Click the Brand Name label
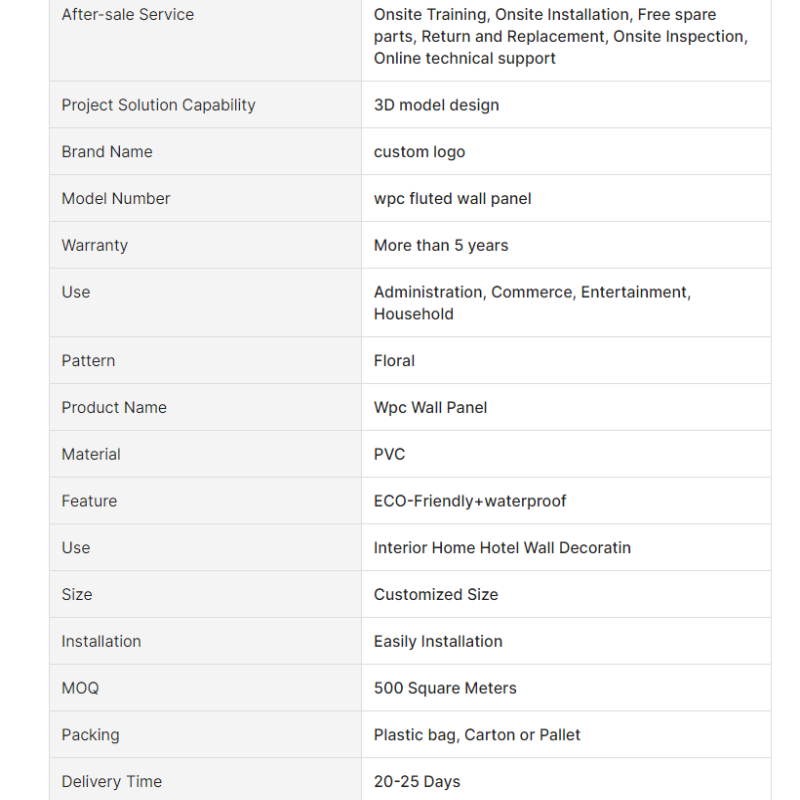The width and height of the screenshot is (800, 800). point(107,152)
